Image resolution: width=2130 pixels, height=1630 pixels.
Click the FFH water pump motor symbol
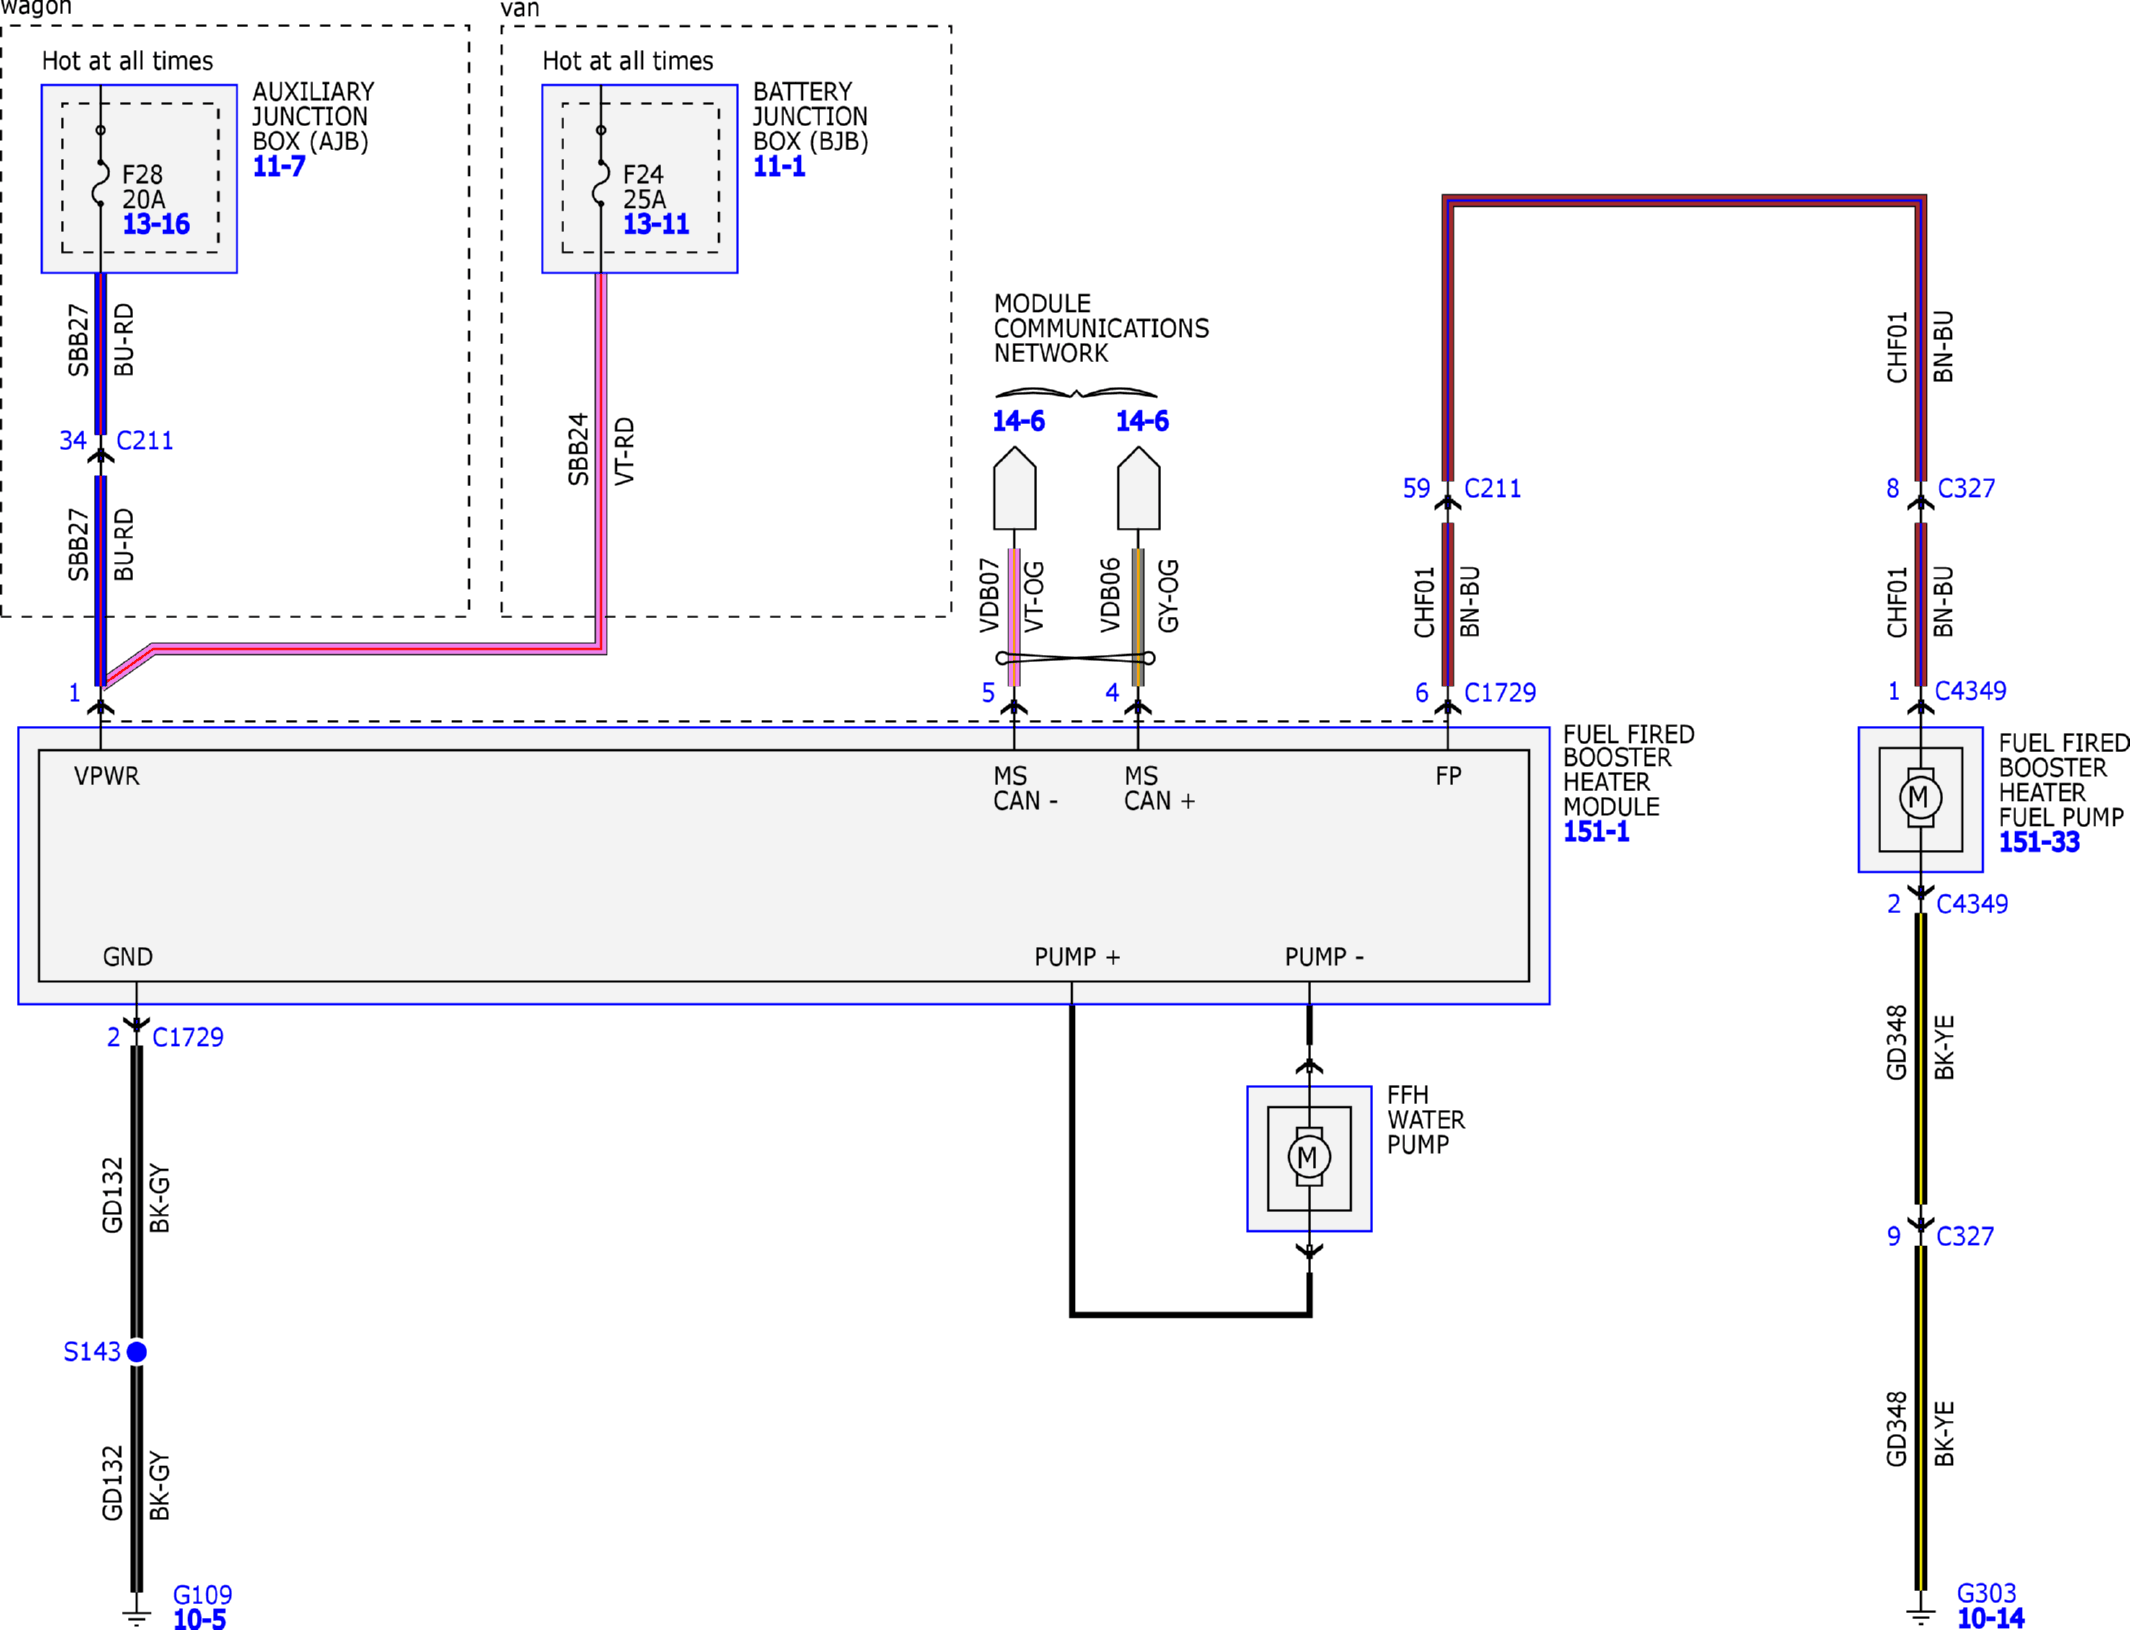[x=1309, y=1158]
